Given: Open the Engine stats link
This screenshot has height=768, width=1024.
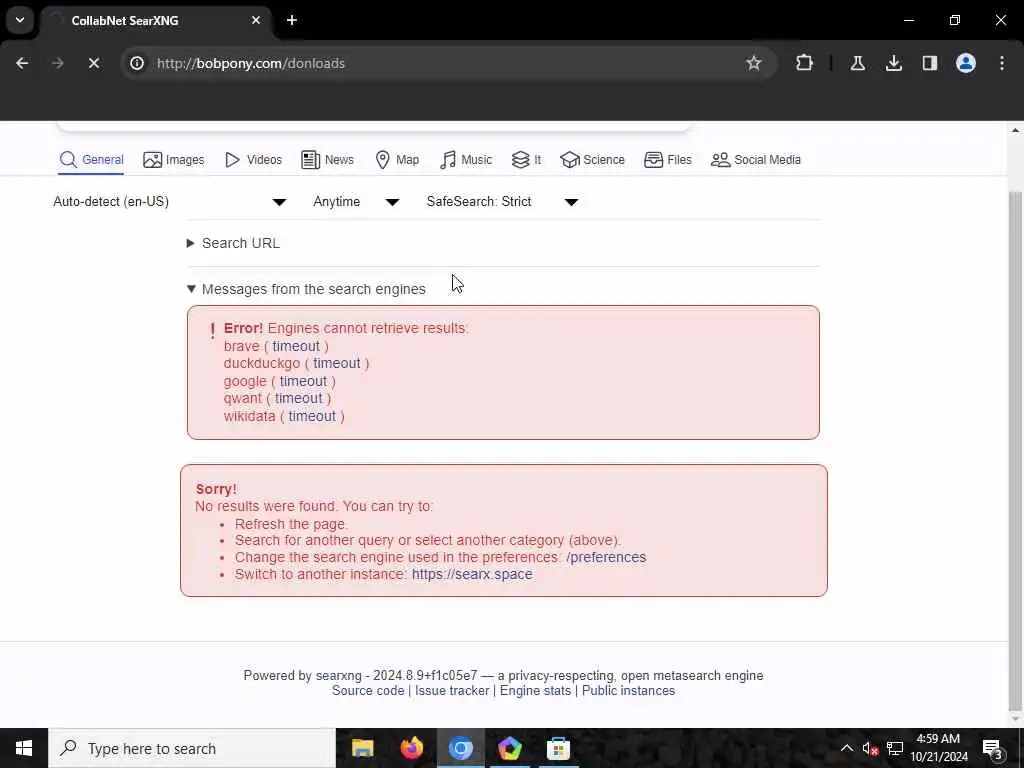Looking at the screenshot, I should coord(535,690).
